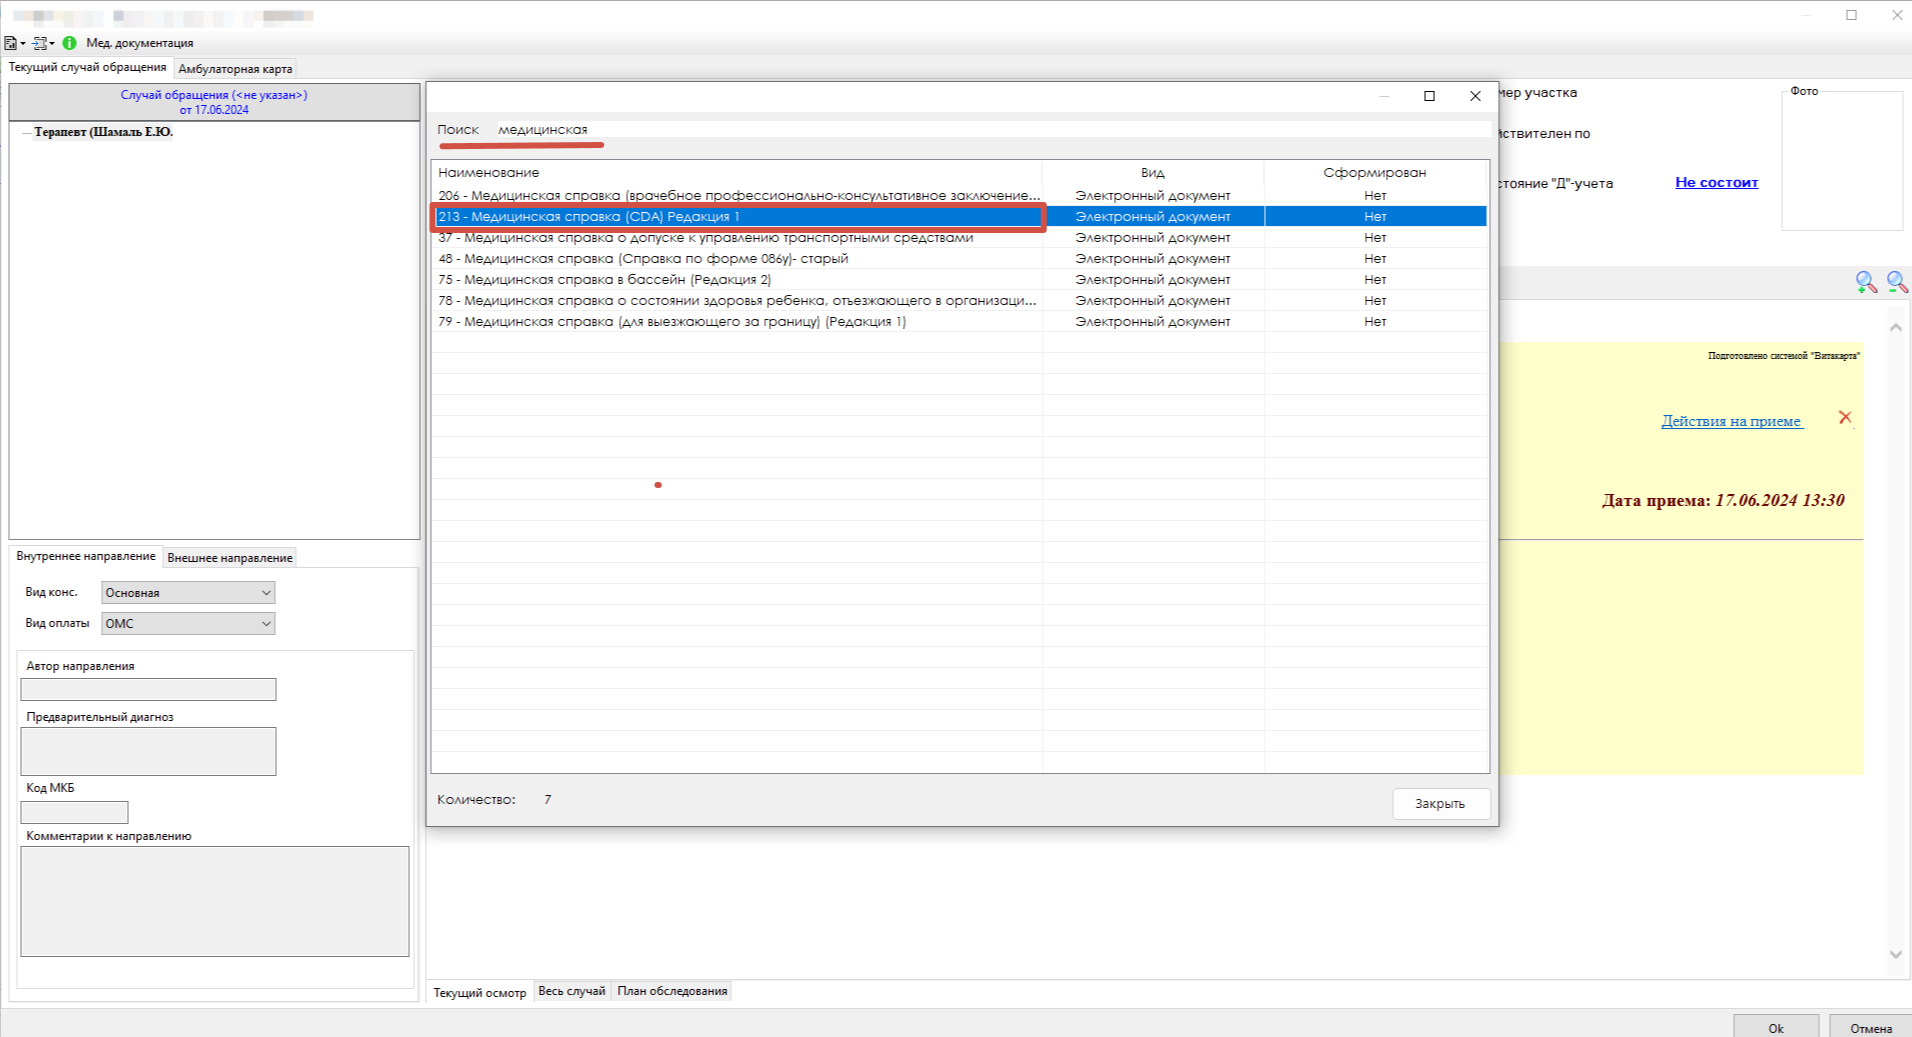Click the Отмена button

pyautogui.click(x=1870, y=1028)
